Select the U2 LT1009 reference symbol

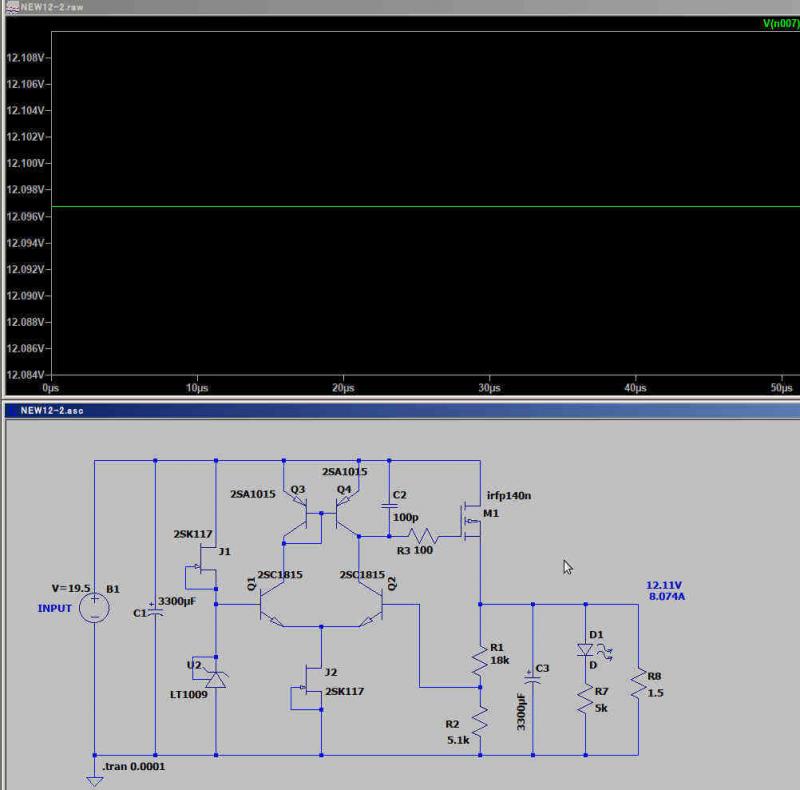click(215, 678)
